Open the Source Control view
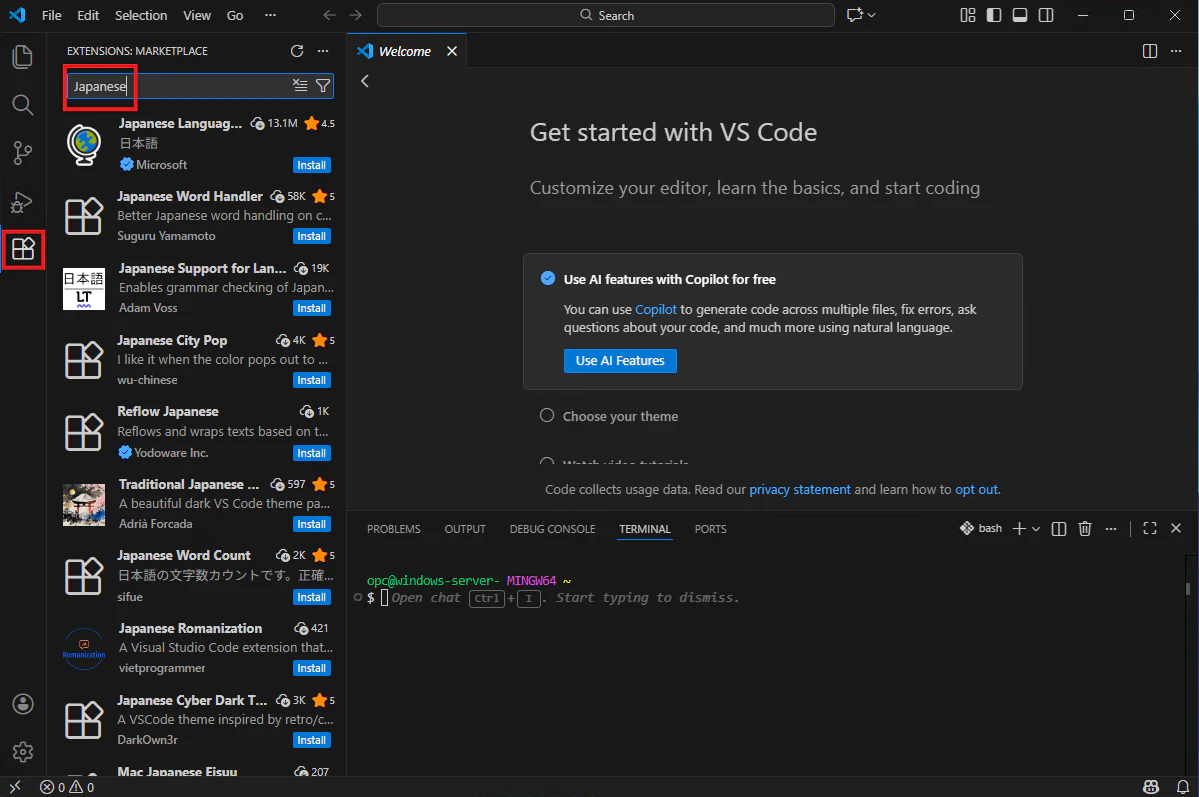Viewport: 1199px width, 797px height. 23,153
